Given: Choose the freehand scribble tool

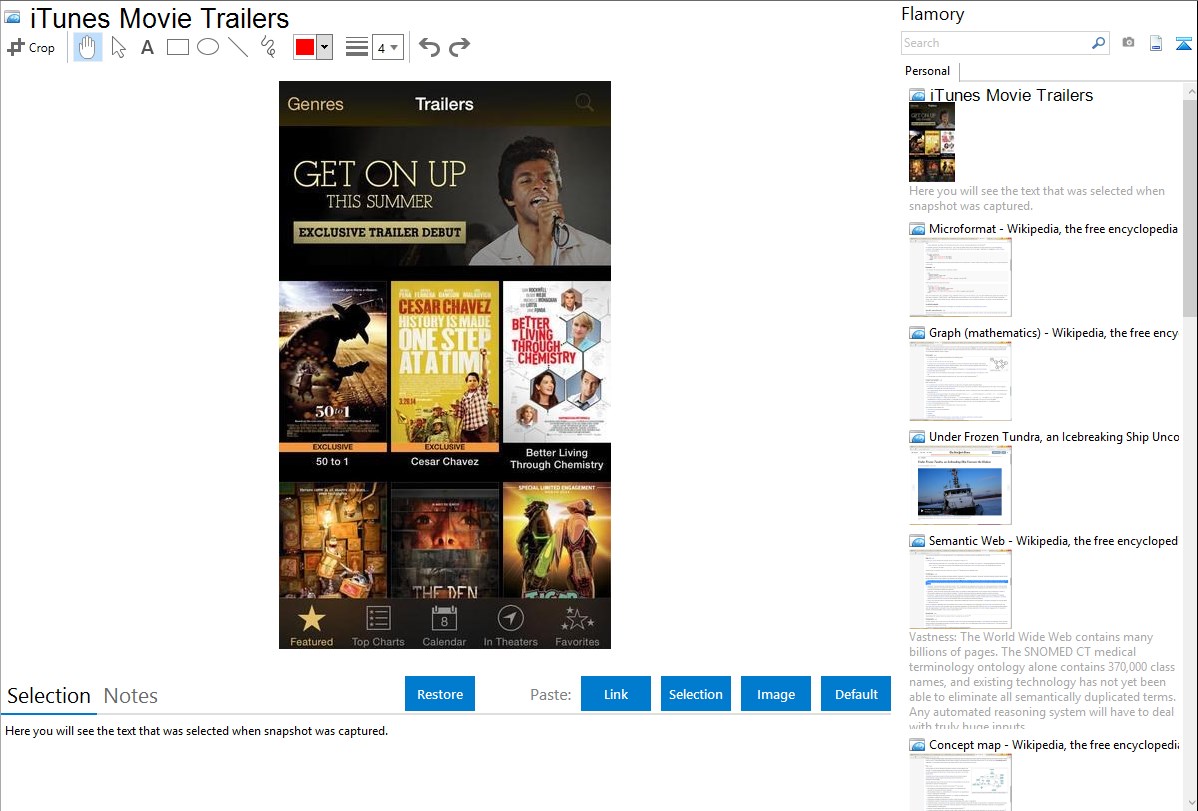Looking at the screenshot, I should (268, 47).
